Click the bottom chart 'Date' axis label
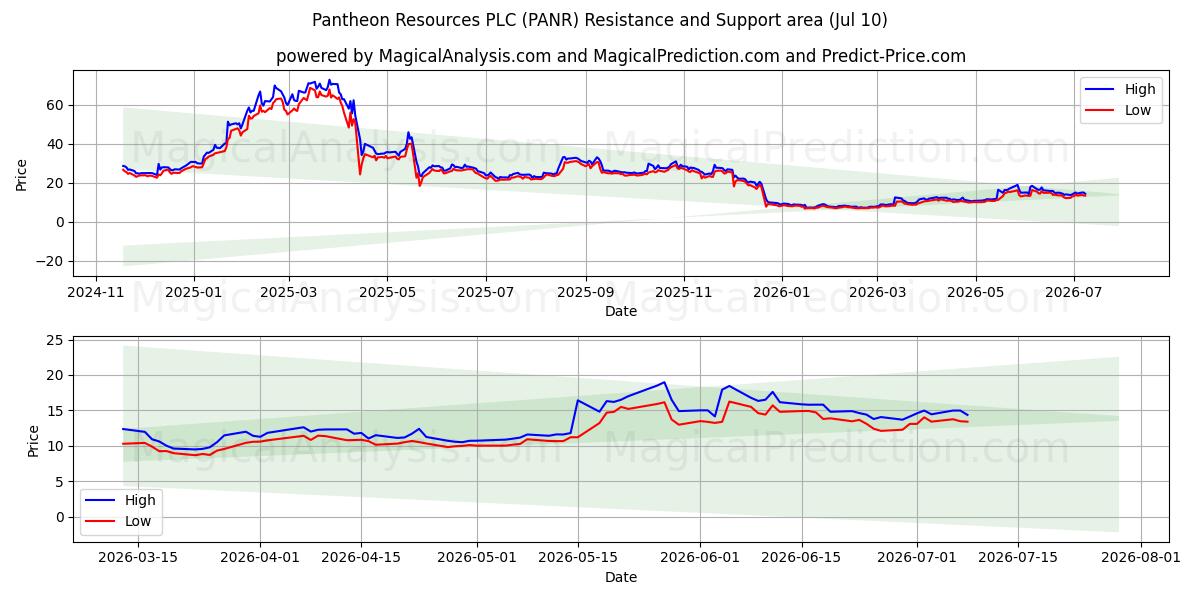 point(621,577)
